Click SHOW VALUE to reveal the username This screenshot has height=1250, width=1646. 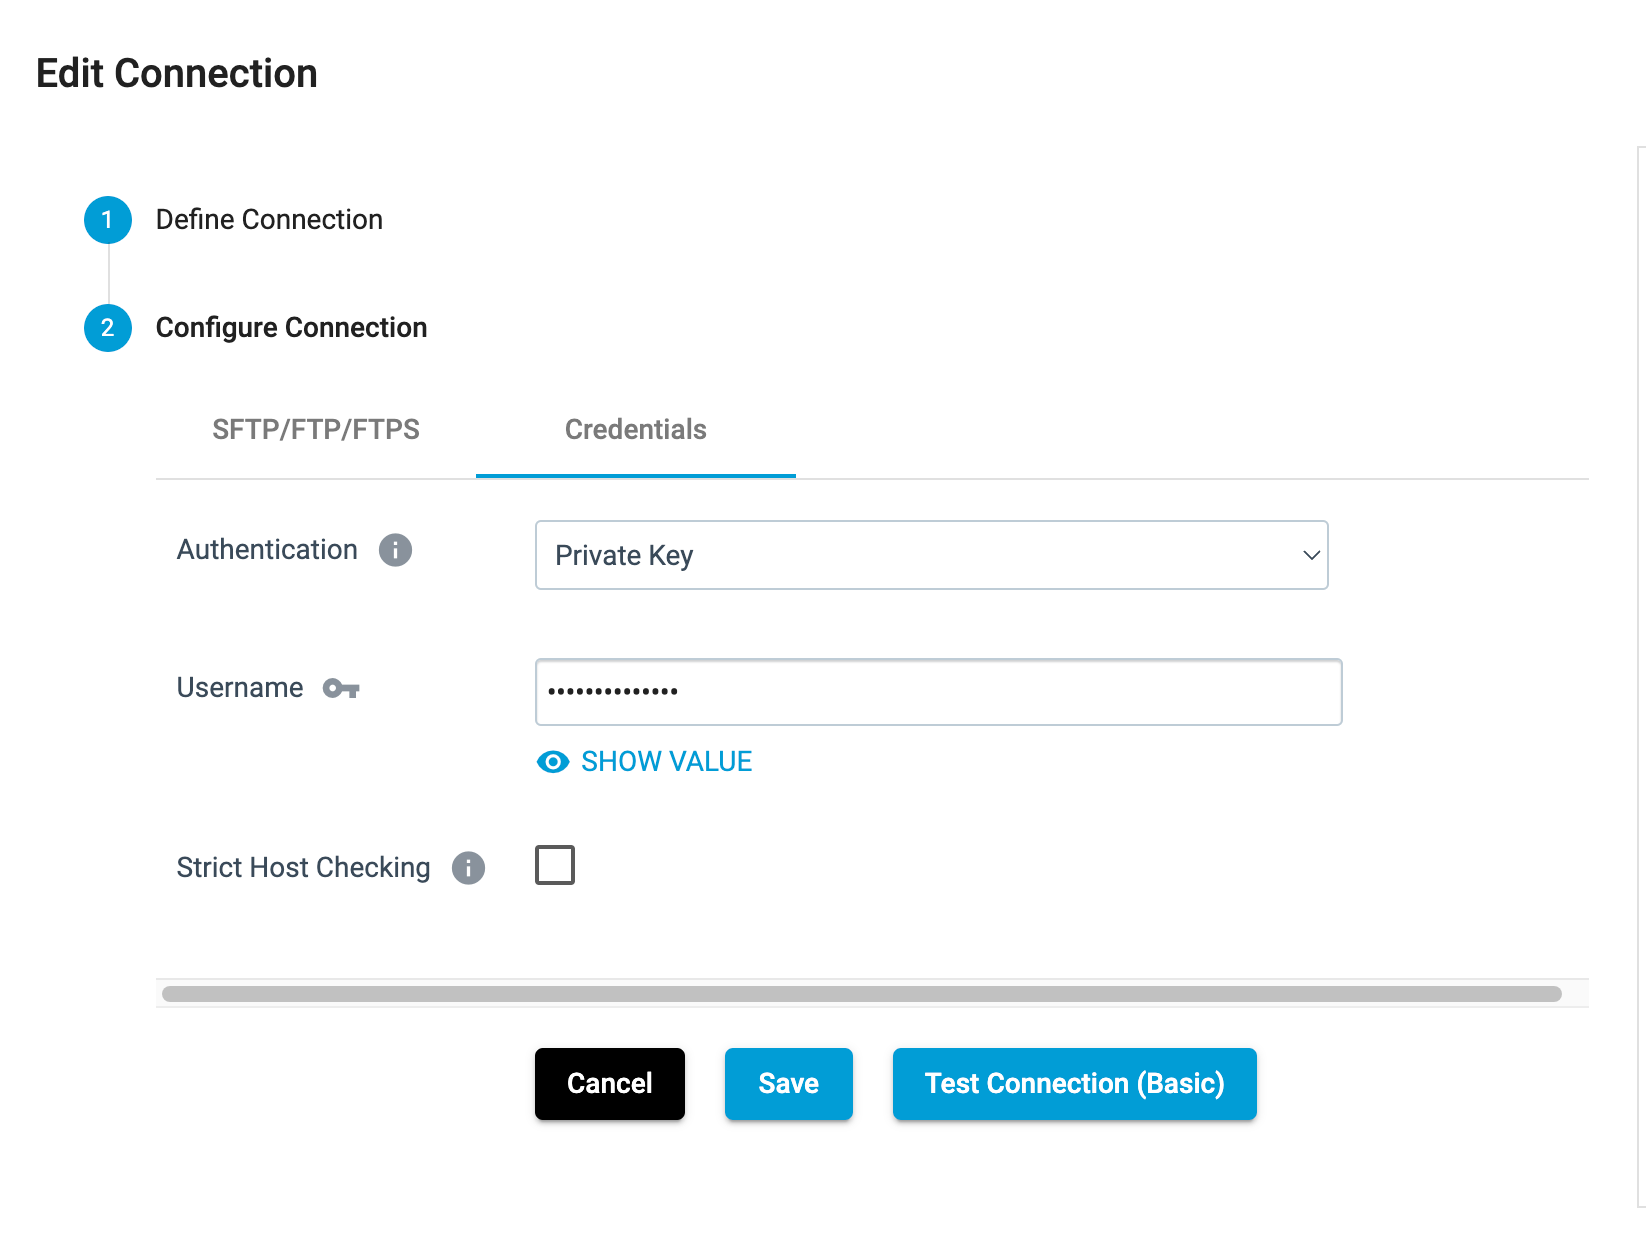pos(666,762)
